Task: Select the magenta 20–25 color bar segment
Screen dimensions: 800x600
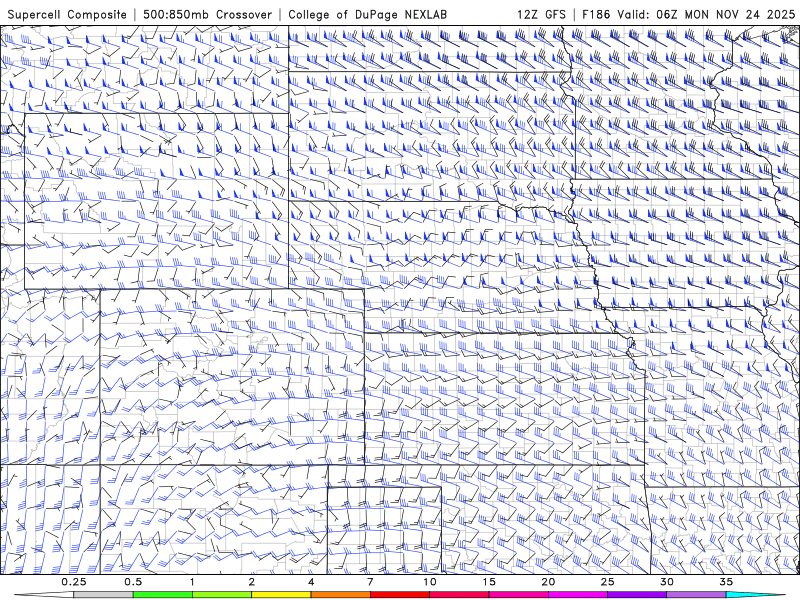Action: click(x=578, y=595)
